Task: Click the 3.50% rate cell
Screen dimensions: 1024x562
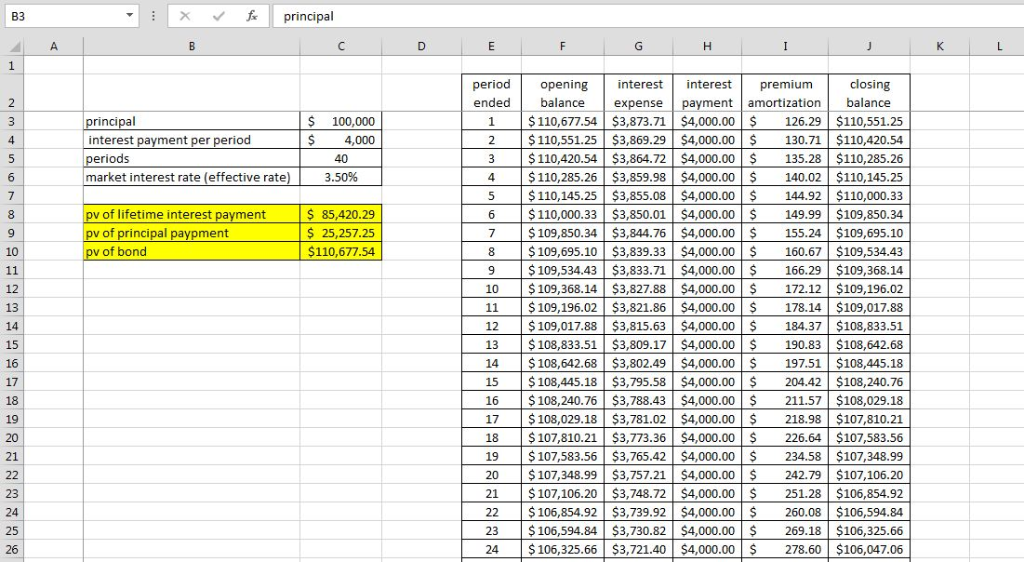Action: pos(341,177)
